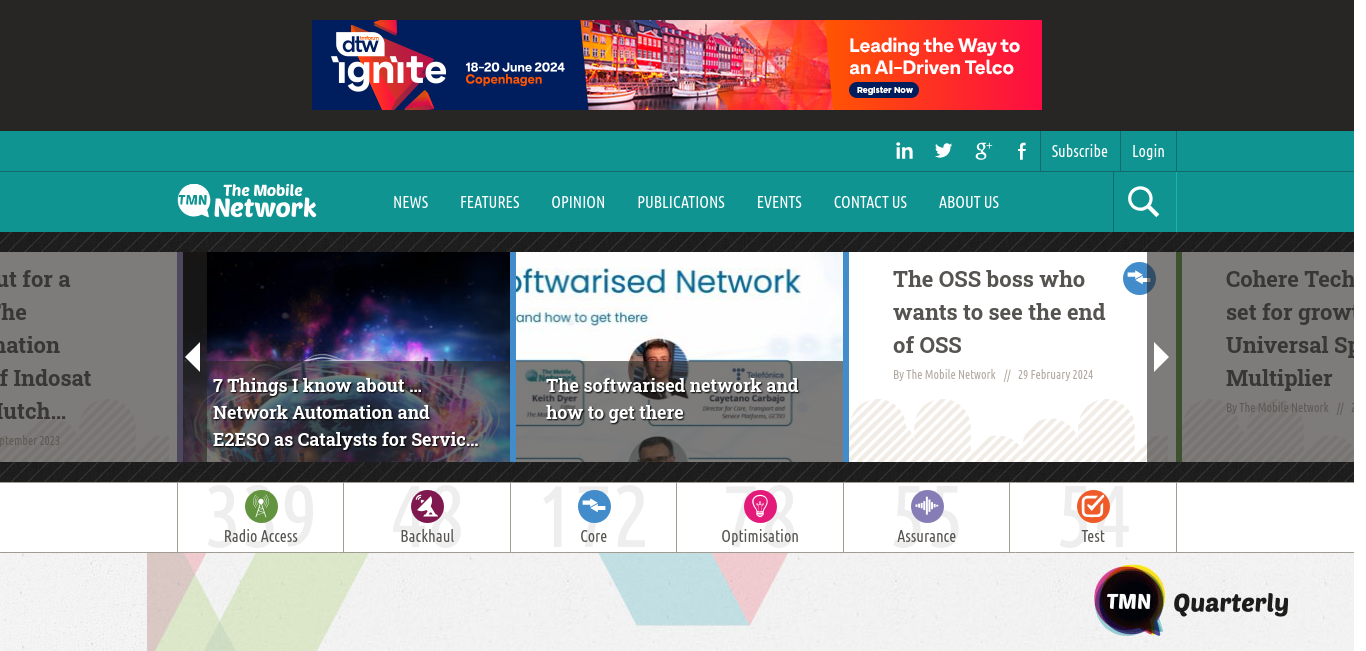
Task: Open the News menu item
Action: [410, 202]
